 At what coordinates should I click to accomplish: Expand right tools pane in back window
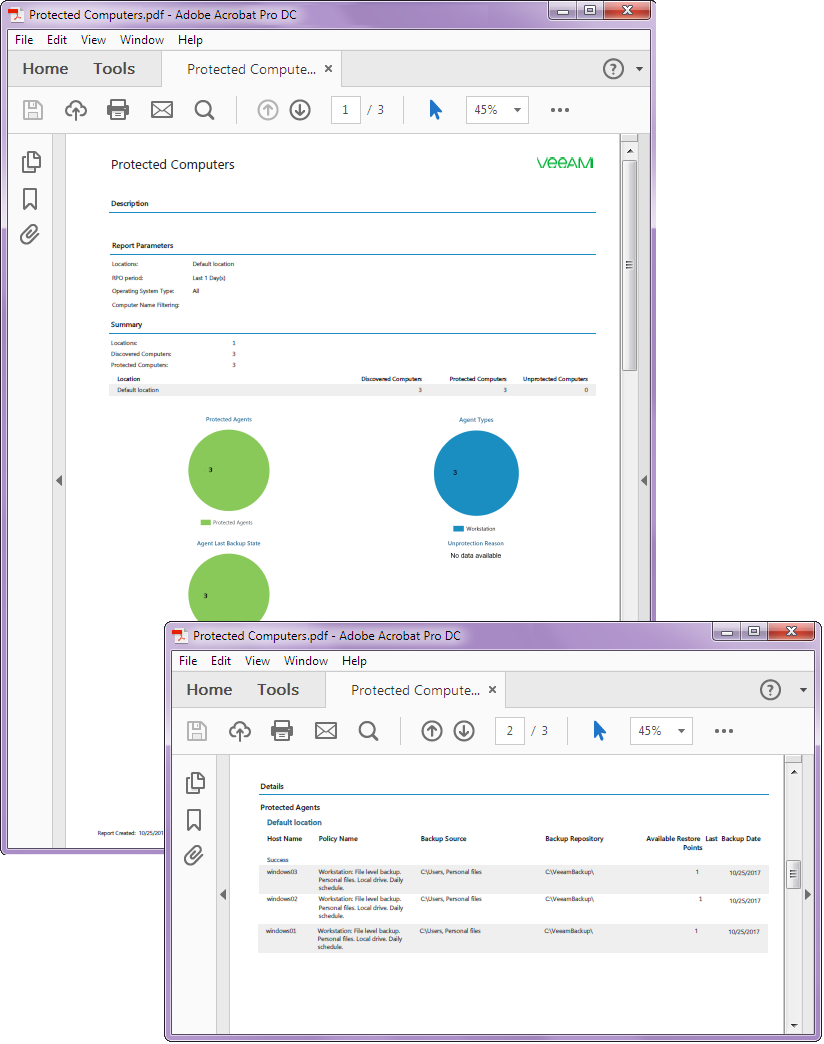point(644,480)
